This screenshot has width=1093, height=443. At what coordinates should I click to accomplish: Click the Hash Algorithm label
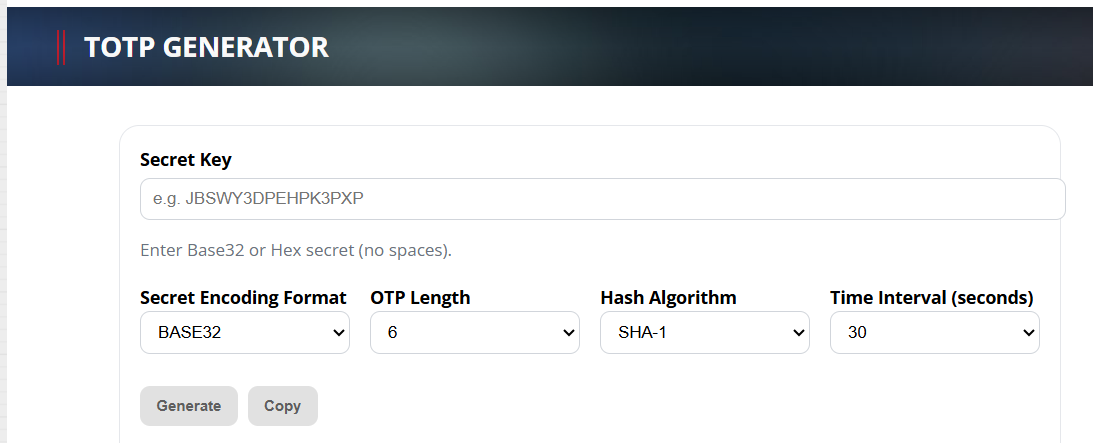(668, 297)
